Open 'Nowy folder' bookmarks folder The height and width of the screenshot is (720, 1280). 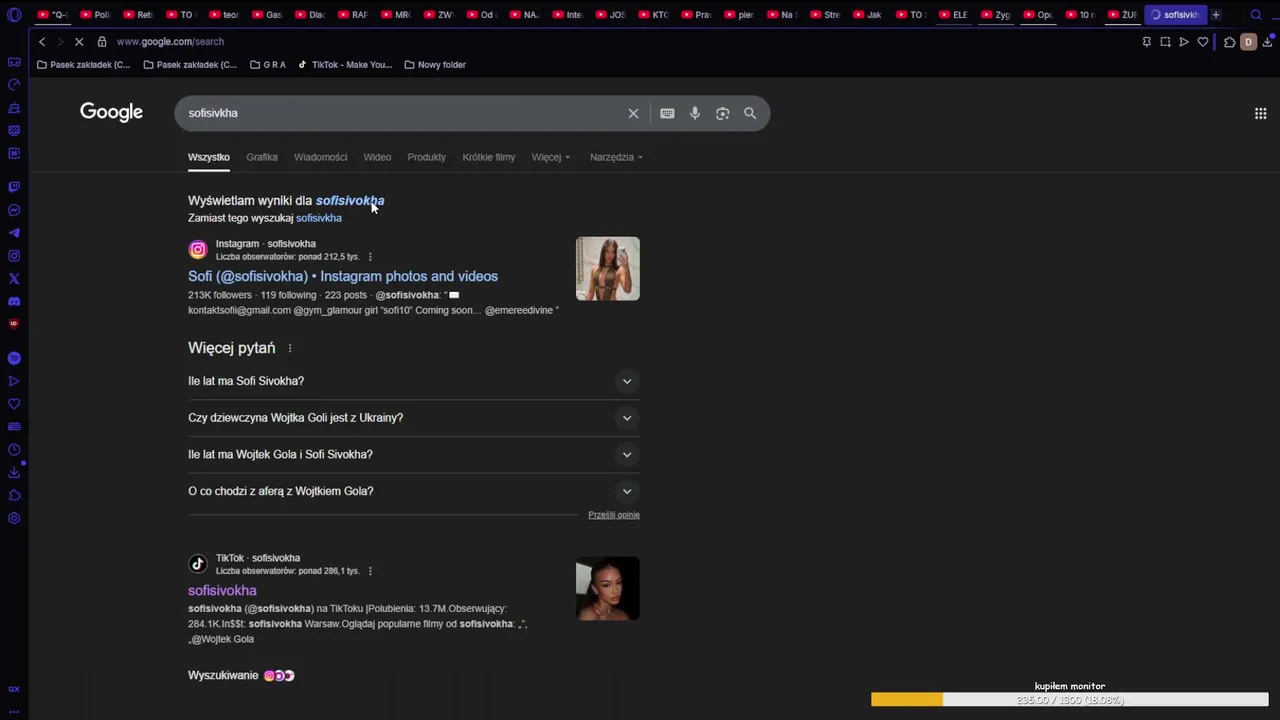[x=435, y=65]
